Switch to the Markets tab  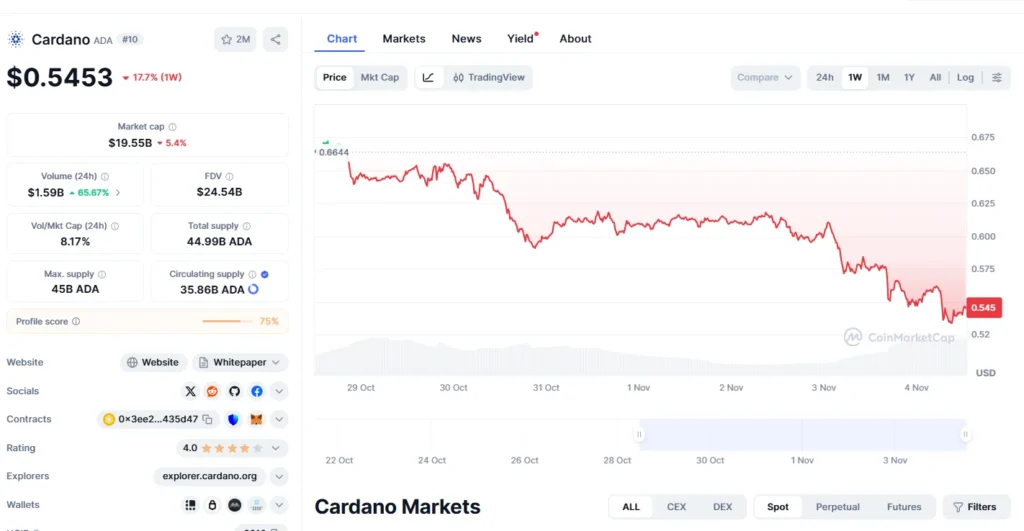tap(404, 39)
